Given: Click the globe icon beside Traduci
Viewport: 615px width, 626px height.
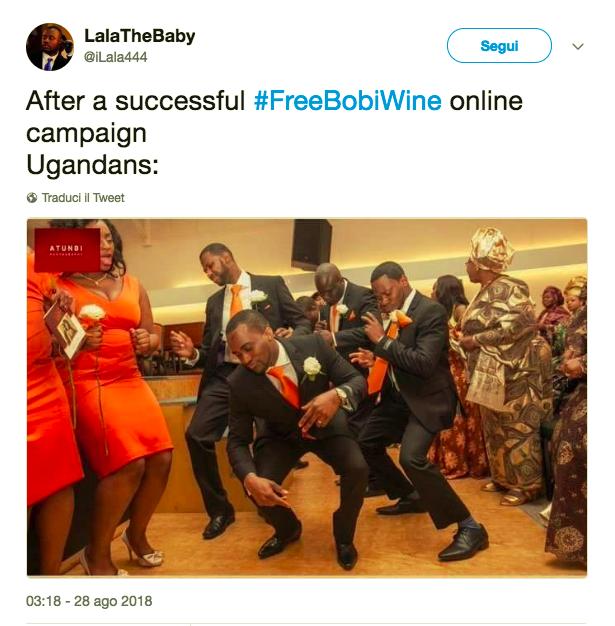Looking at the screenshot, I should click(x=32, y=198).
